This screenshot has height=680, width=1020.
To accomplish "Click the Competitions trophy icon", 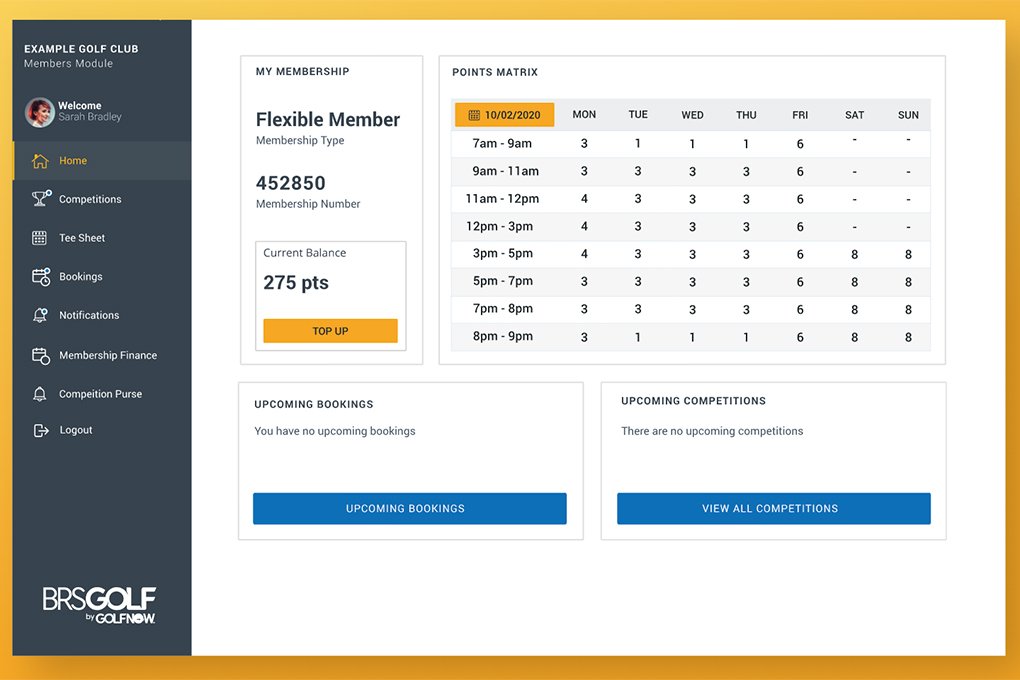I will (40, 199).
